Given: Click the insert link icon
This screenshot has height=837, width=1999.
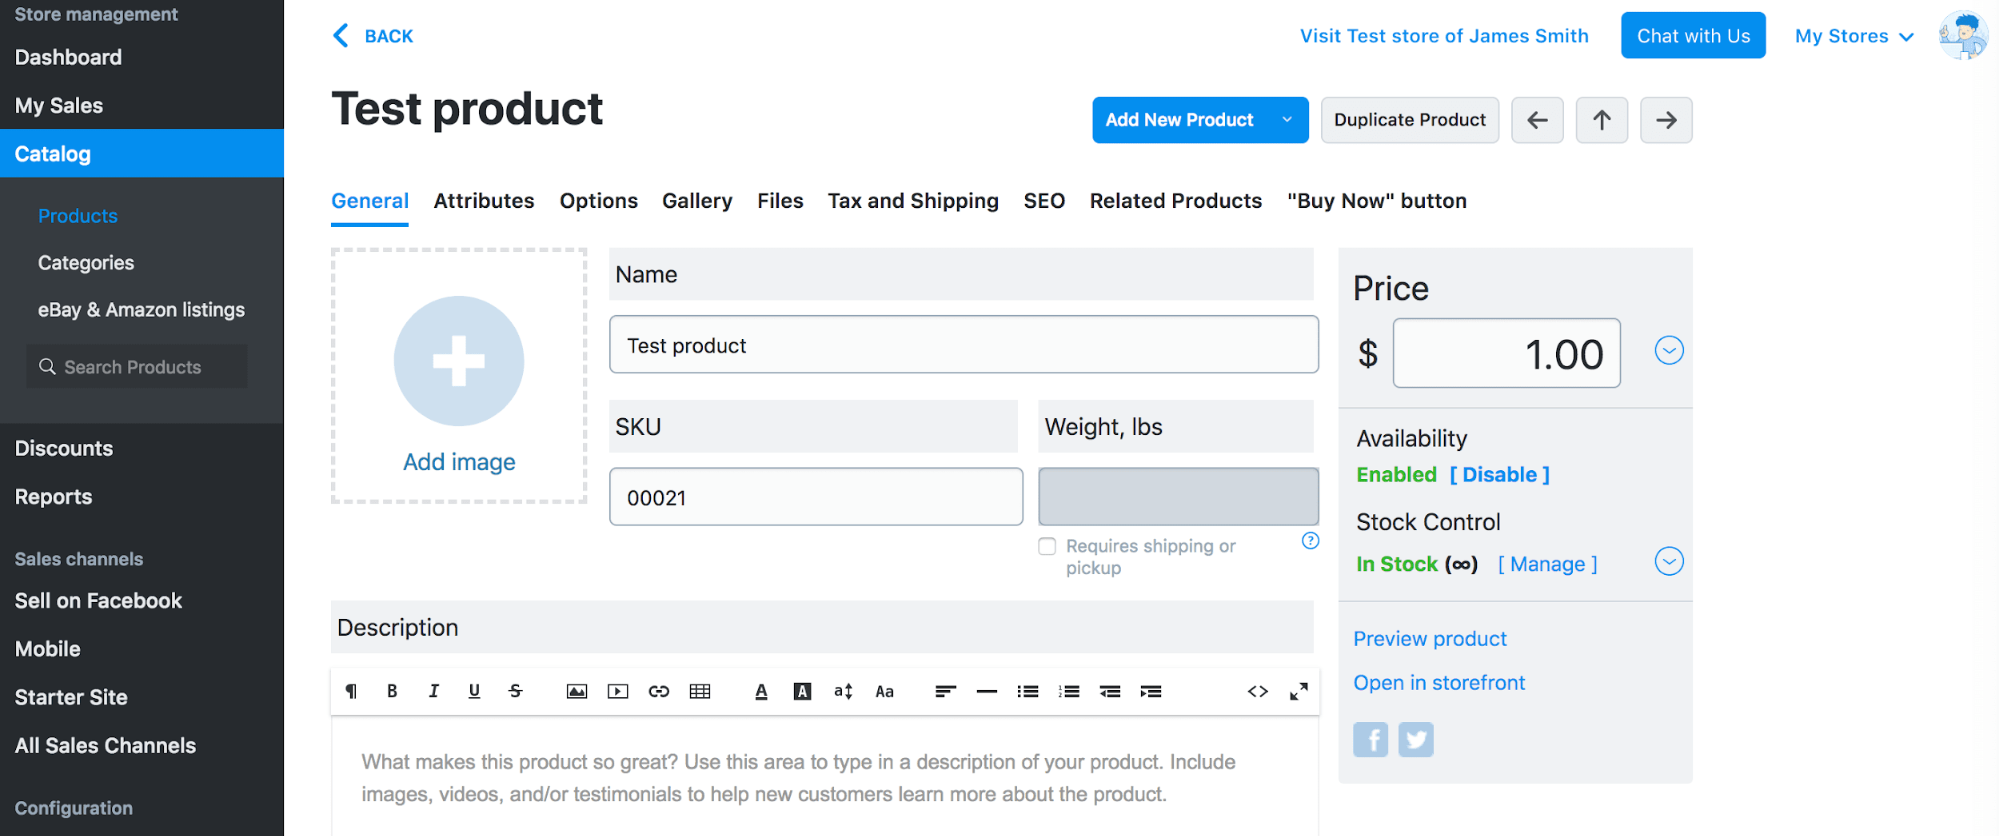Looking at the screenshot, I should 659,691.
